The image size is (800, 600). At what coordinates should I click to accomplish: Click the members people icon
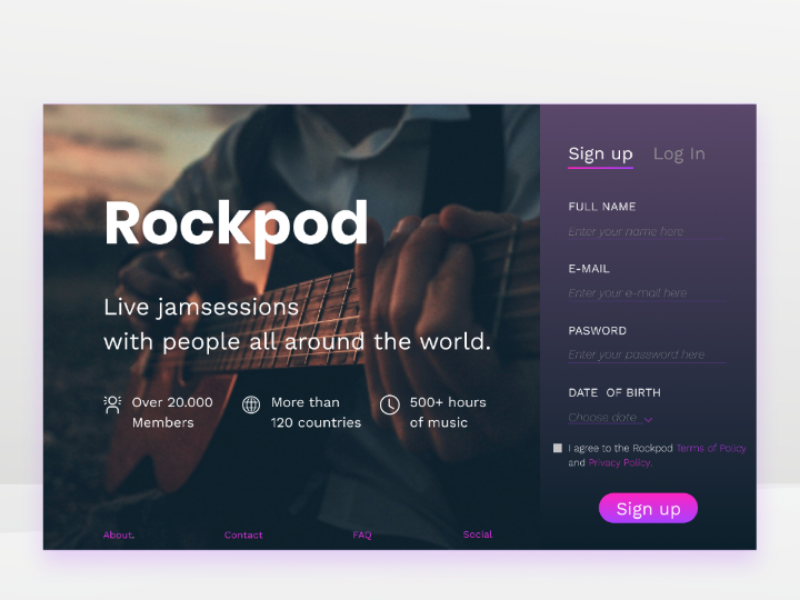(x=112, y=405)
